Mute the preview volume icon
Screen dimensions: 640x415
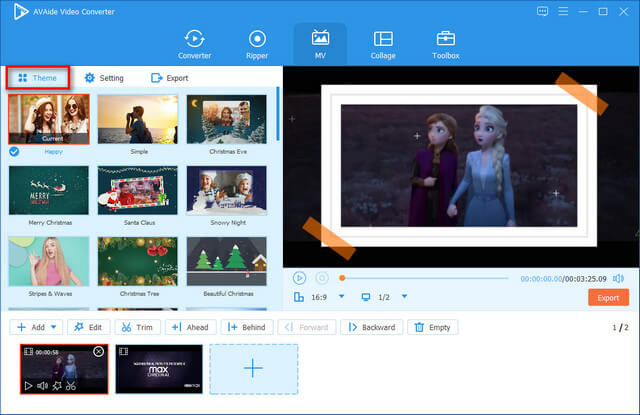pyautogui.click(x=618, y=278)
